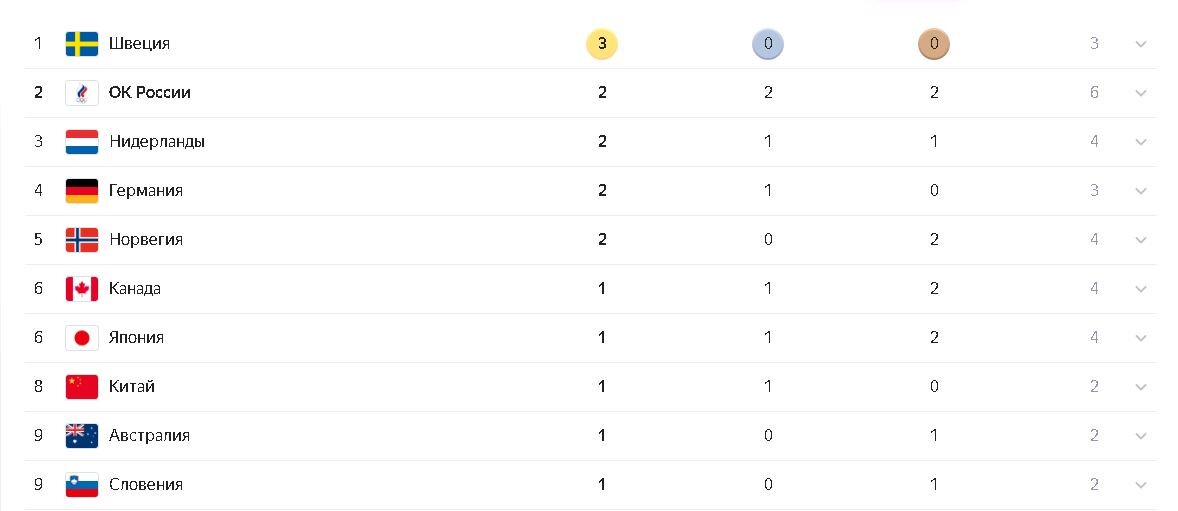The image size is (1178, 511).
Task: Expand the ОК России medal details
Action: pos(1140,93)
